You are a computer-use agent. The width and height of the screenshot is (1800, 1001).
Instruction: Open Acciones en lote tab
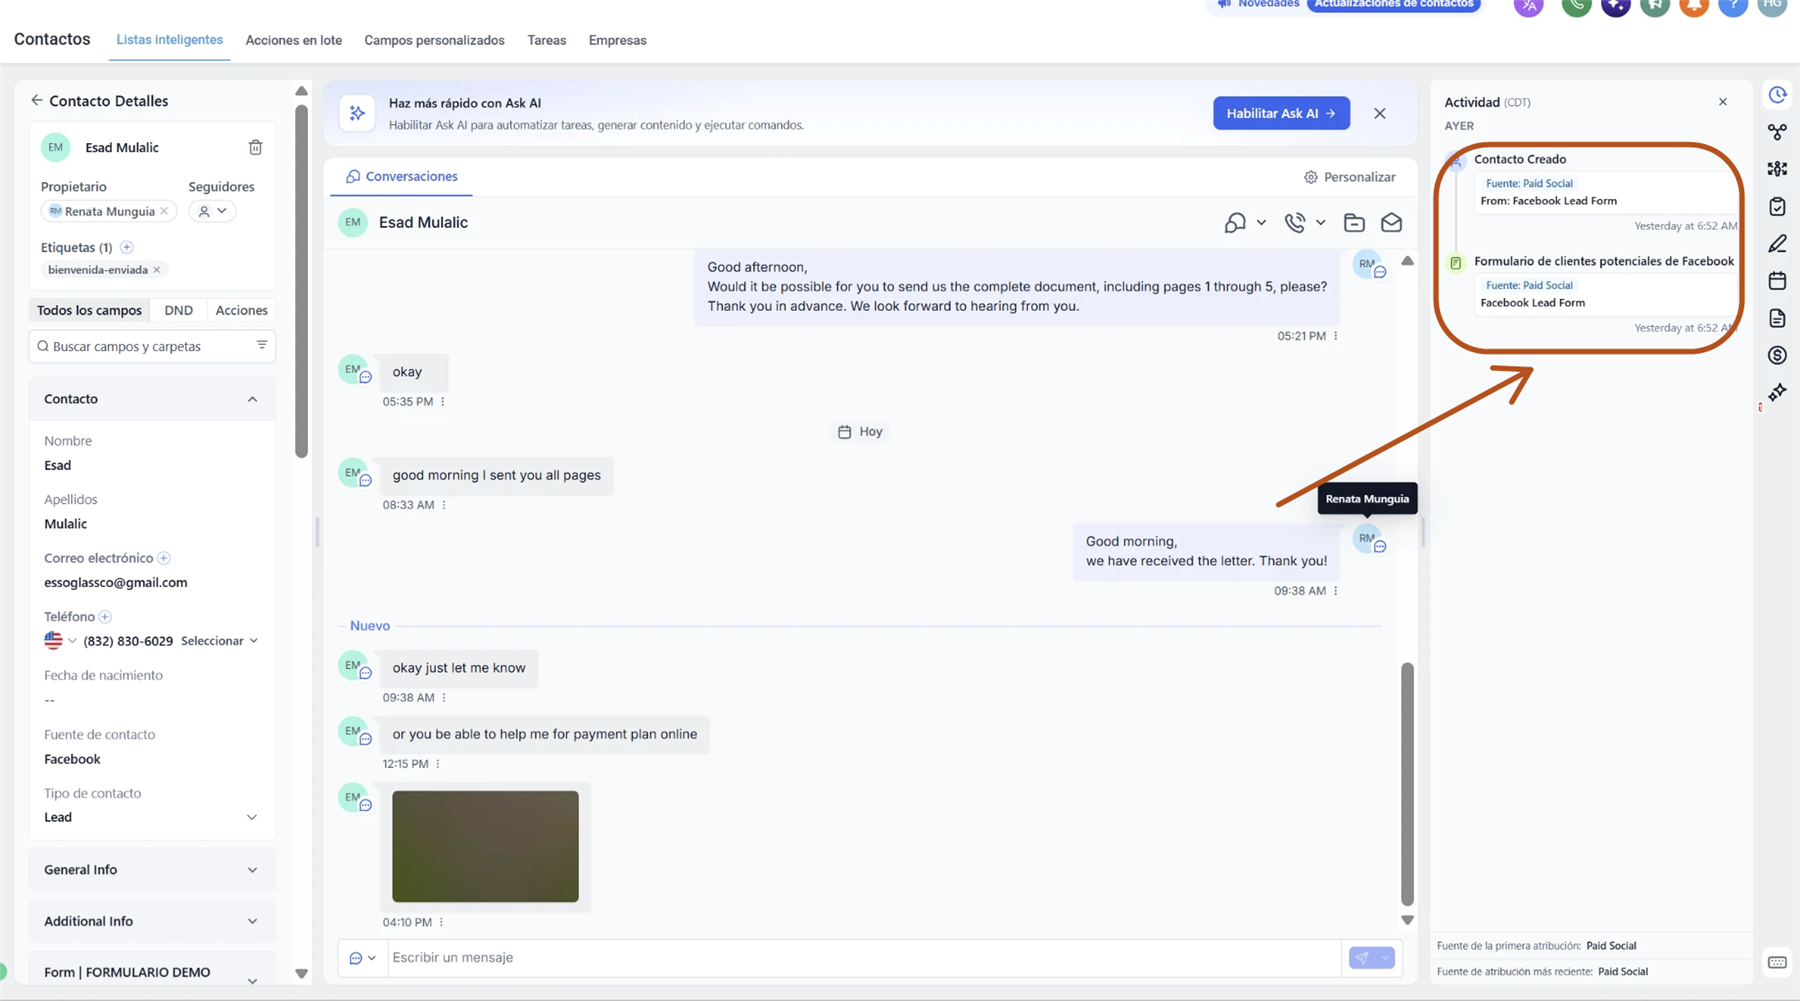(294, 40)
